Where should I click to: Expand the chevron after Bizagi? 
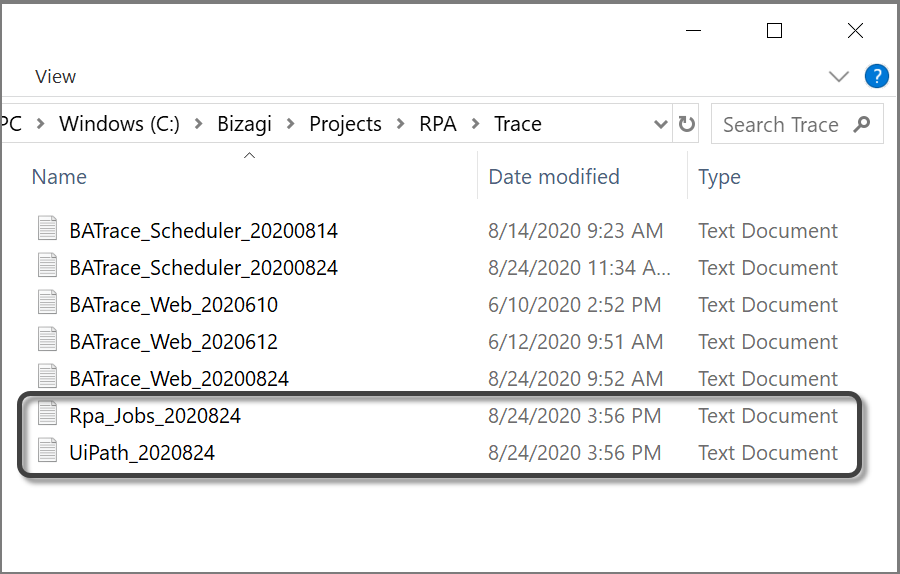point(290,124)
